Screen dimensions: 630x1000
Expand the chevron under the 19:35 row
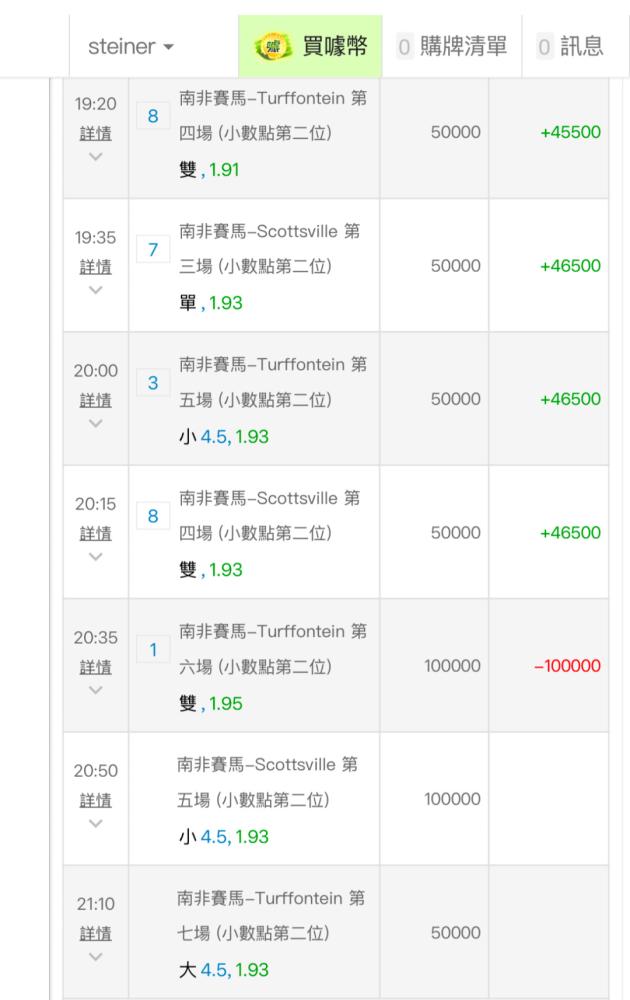tap(96, 289)
